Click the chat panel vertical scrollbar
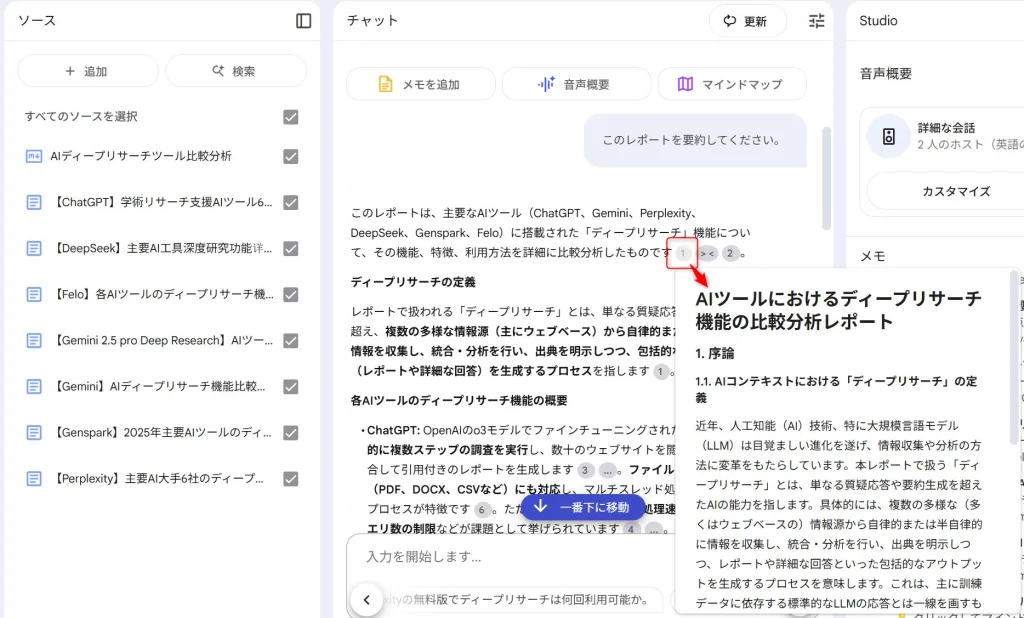This screenshot has width=1024, height=618. [x=826, y=178]
